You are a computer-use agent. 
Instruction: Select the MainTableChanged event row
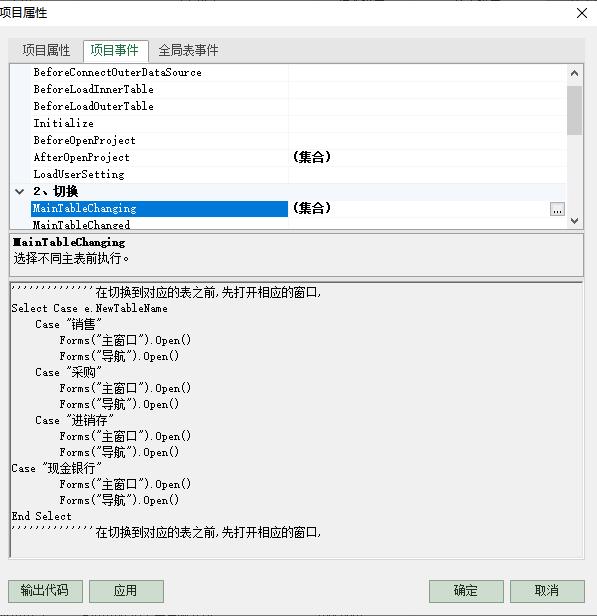[288, 224]
